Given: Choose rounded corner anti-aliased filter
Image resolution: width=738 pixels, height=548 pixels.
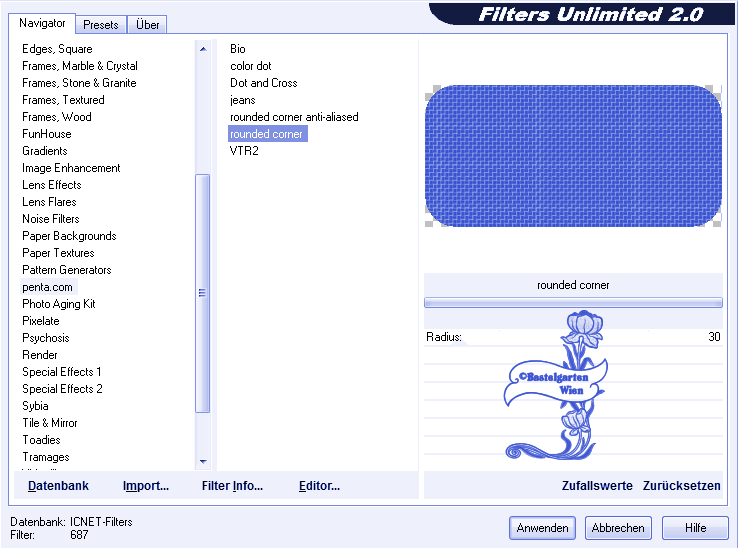Looking at the screenshot, I should click(294, 117).
